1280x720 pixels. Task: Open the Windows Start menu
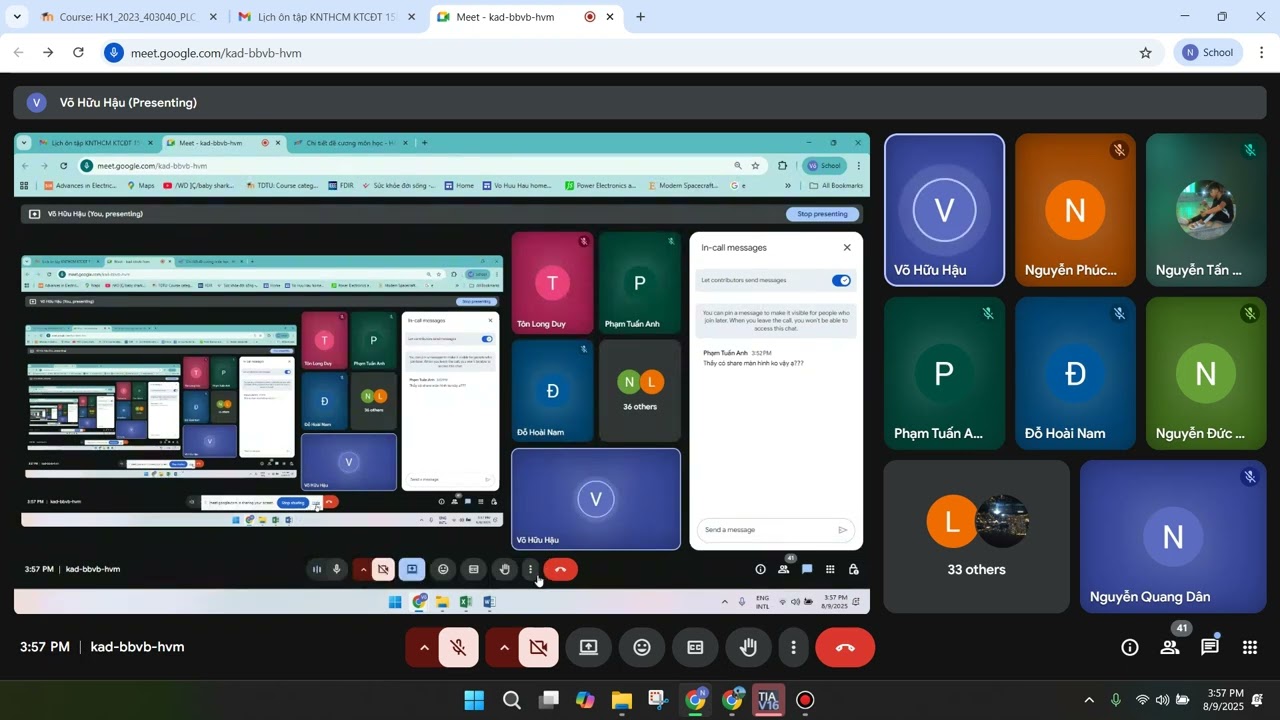[475, 700]
